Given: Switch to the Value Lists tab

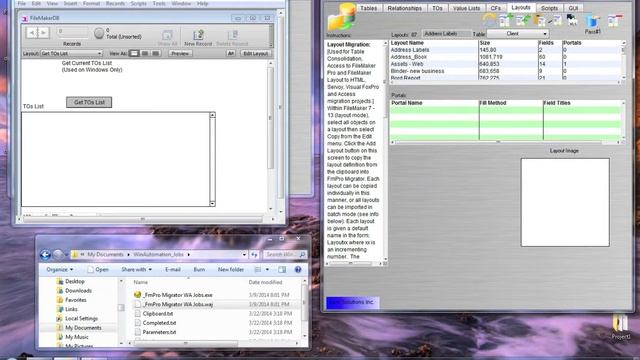Looking at the screenshot, I should (467, 8).
